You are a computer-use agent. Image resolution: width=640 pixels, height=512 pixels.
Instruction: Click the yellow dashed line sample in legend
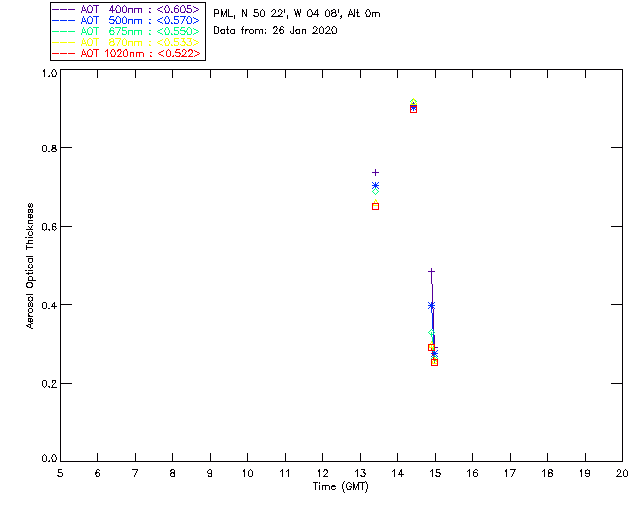(x=64, y=42)
